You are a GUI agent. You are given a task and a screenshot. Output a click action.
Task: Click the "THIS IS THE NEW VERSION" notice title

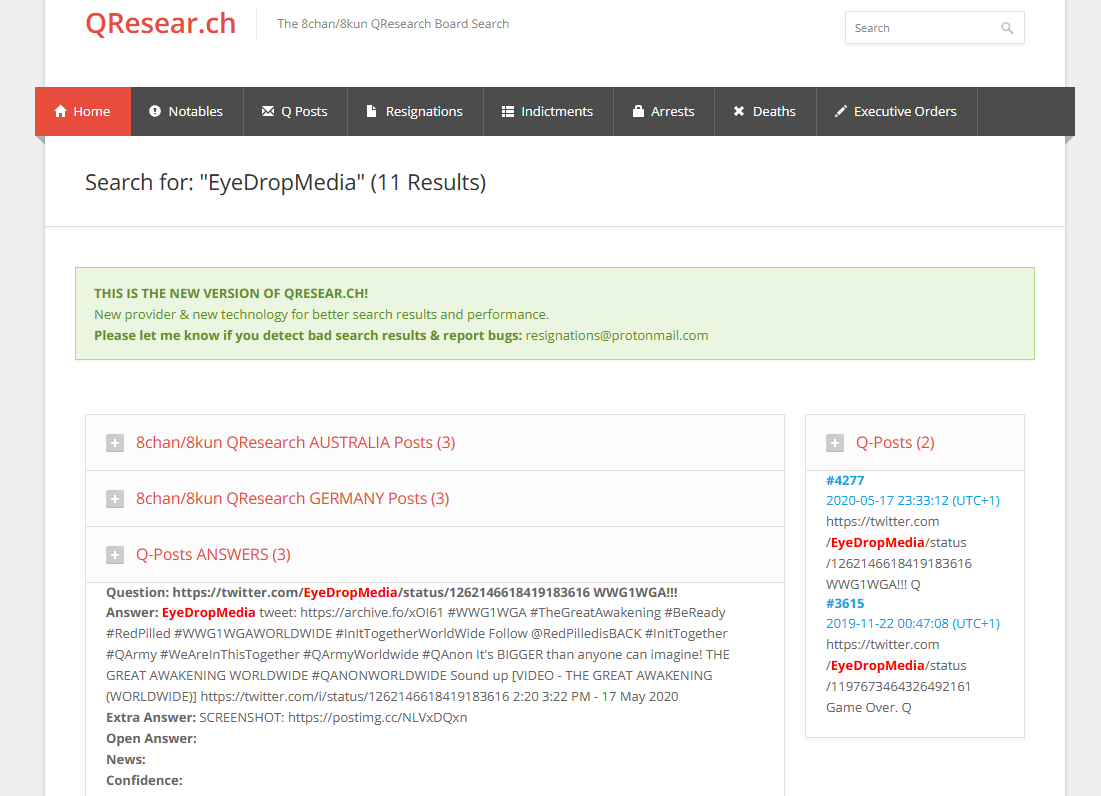pyautogui.click(x=231, y=293)
